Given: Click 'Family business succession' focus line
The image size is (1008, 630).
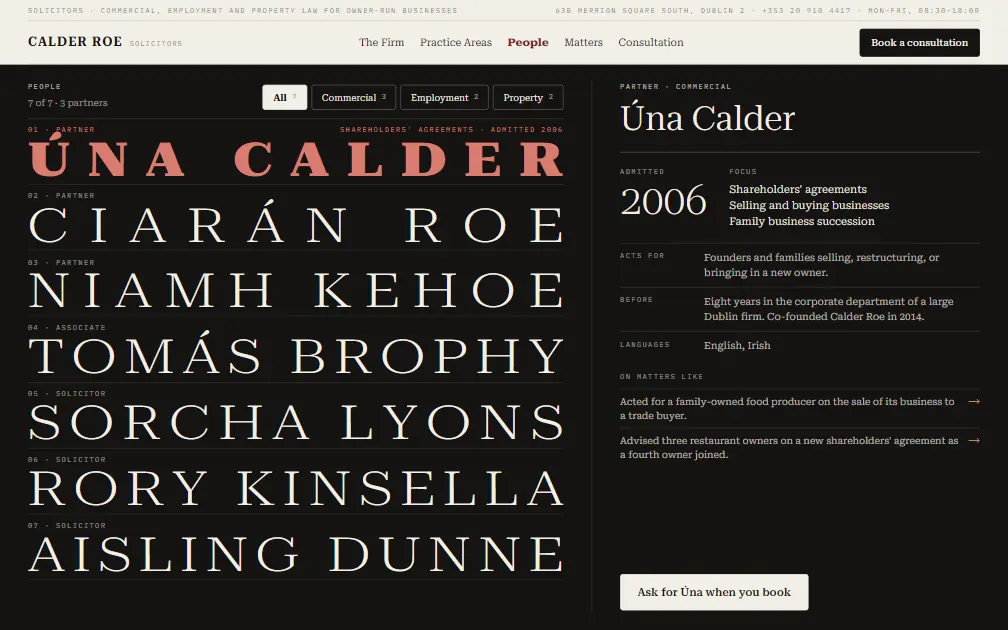Looking at the screenshot, I should point(802,221).
